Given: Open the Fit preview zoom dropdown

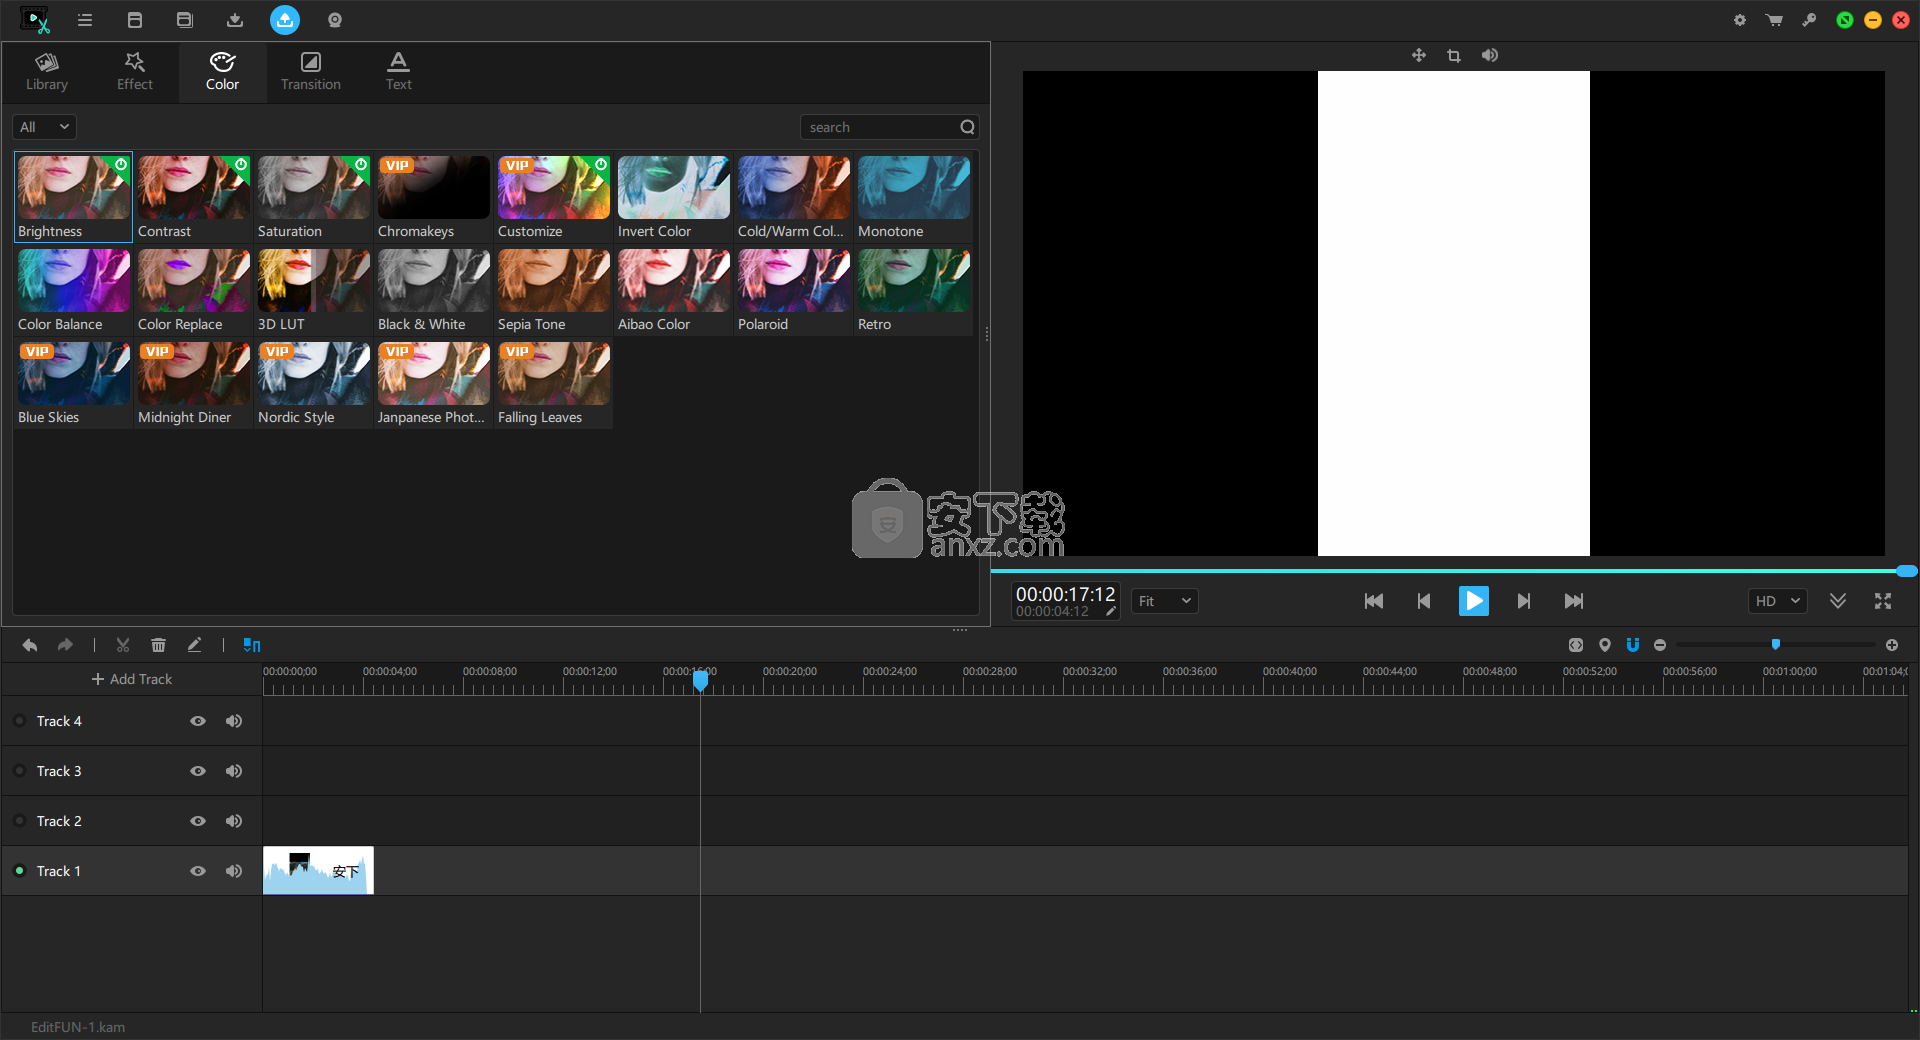Looking at the screenshot, I should tap(1165, 601).
